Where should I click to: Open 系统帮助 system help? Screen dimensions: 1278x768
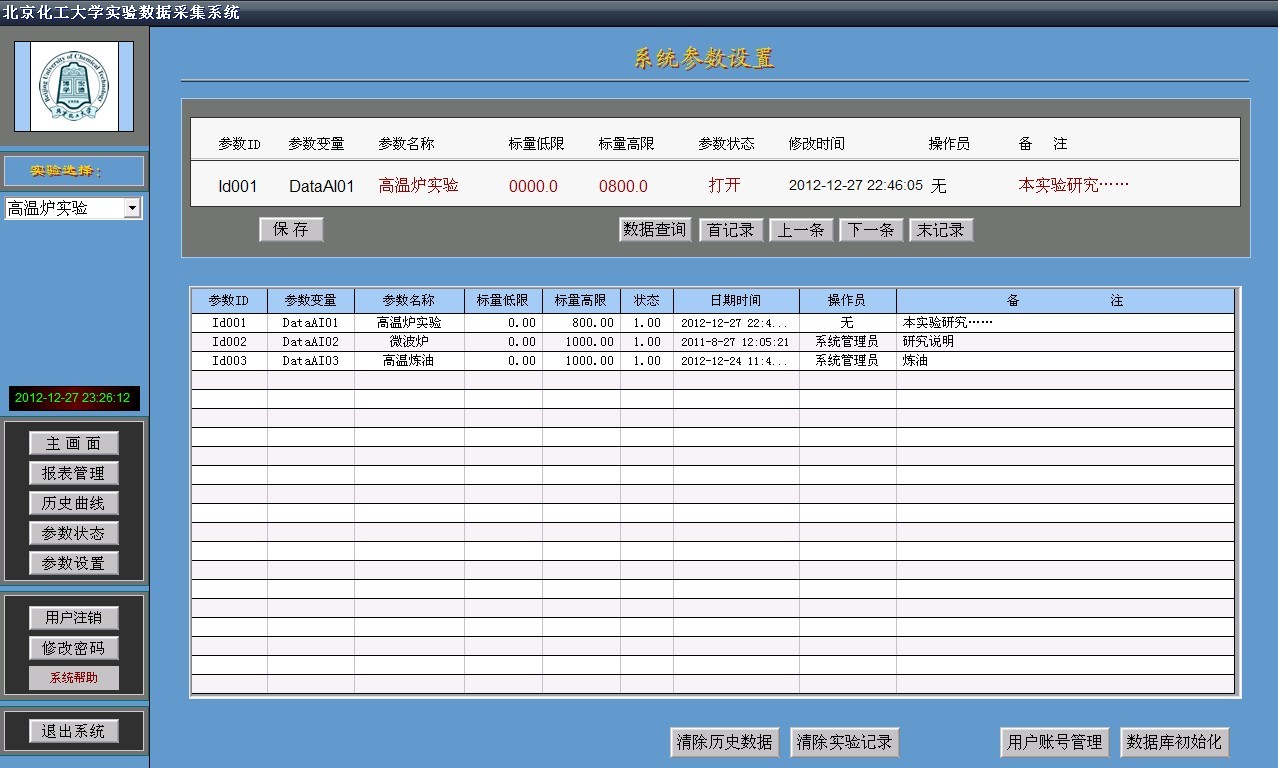point(73,678)
